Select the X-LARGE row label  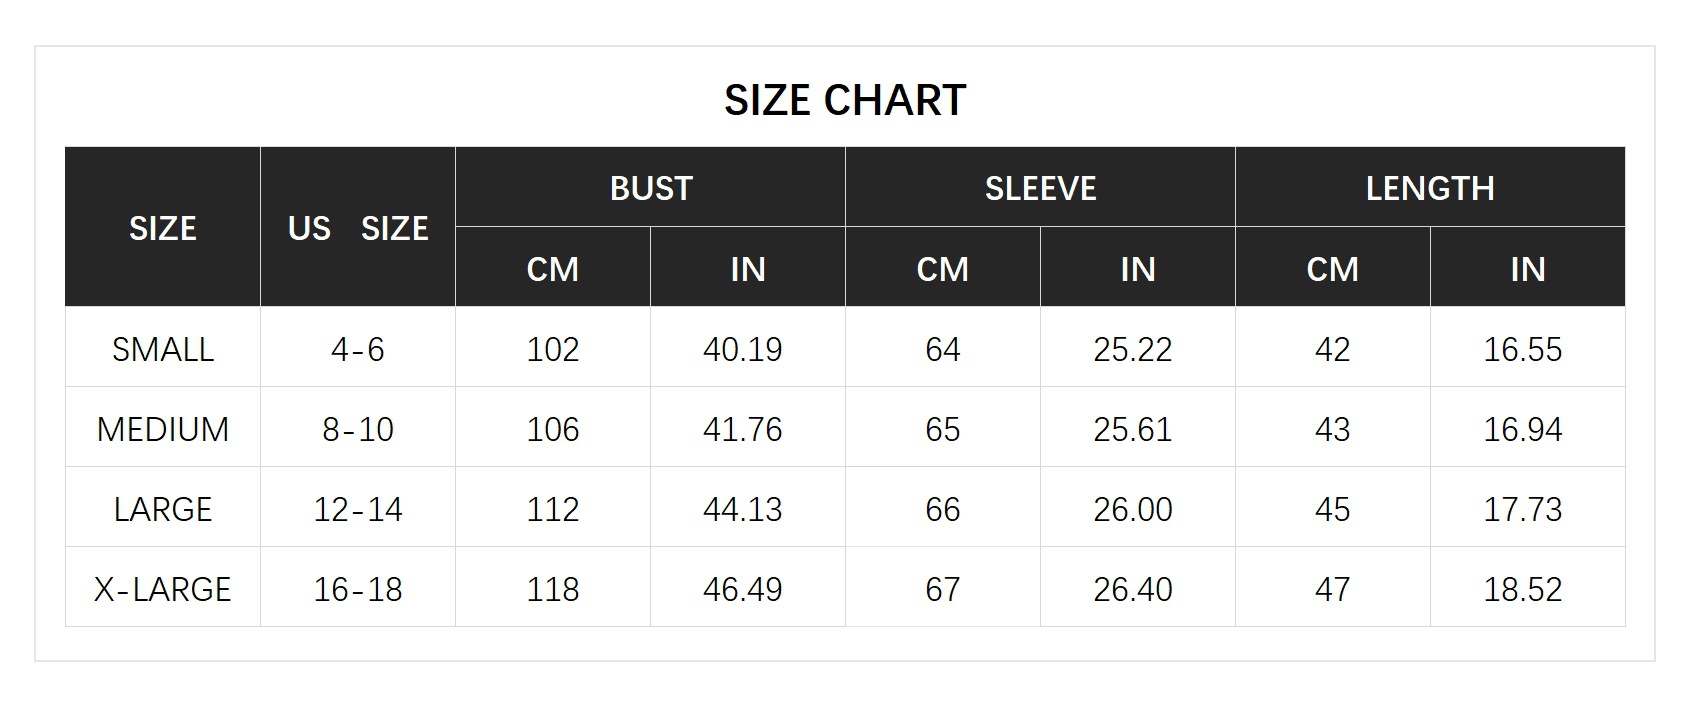point(163,587)
